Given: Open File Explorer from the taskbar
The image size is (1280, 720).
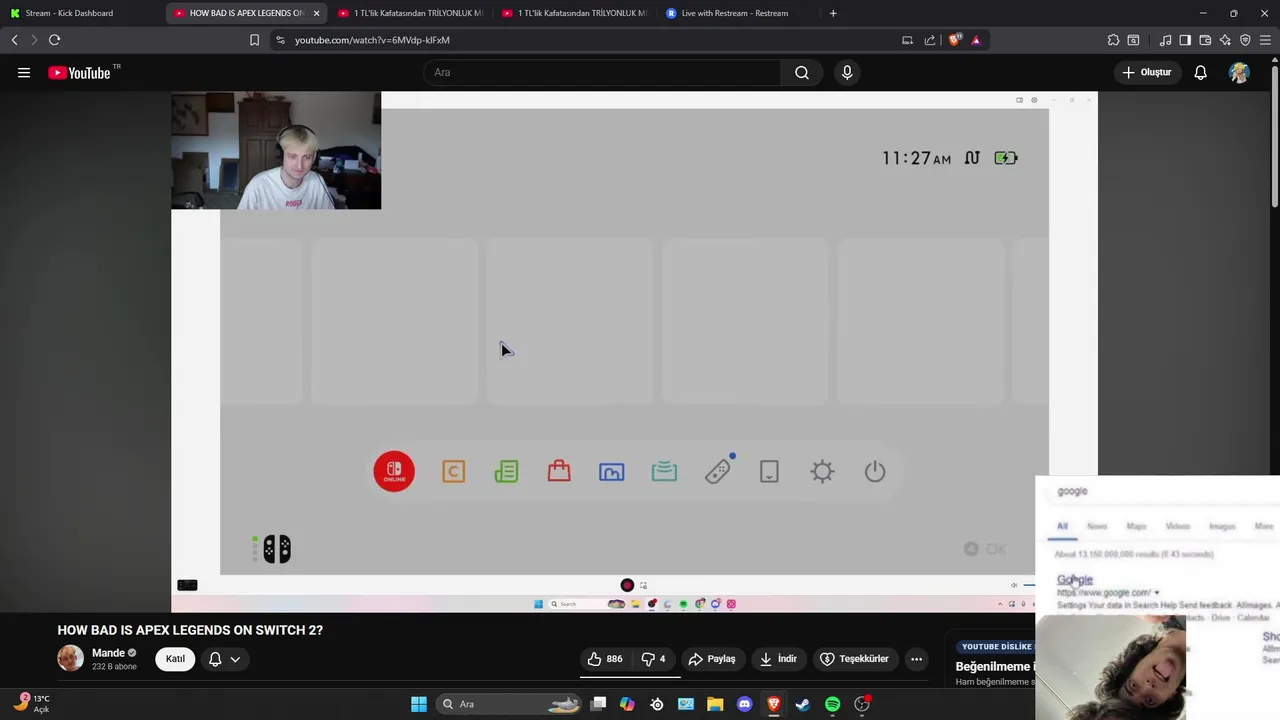Looking at the screenshot, I should click(x=715, y=704).
